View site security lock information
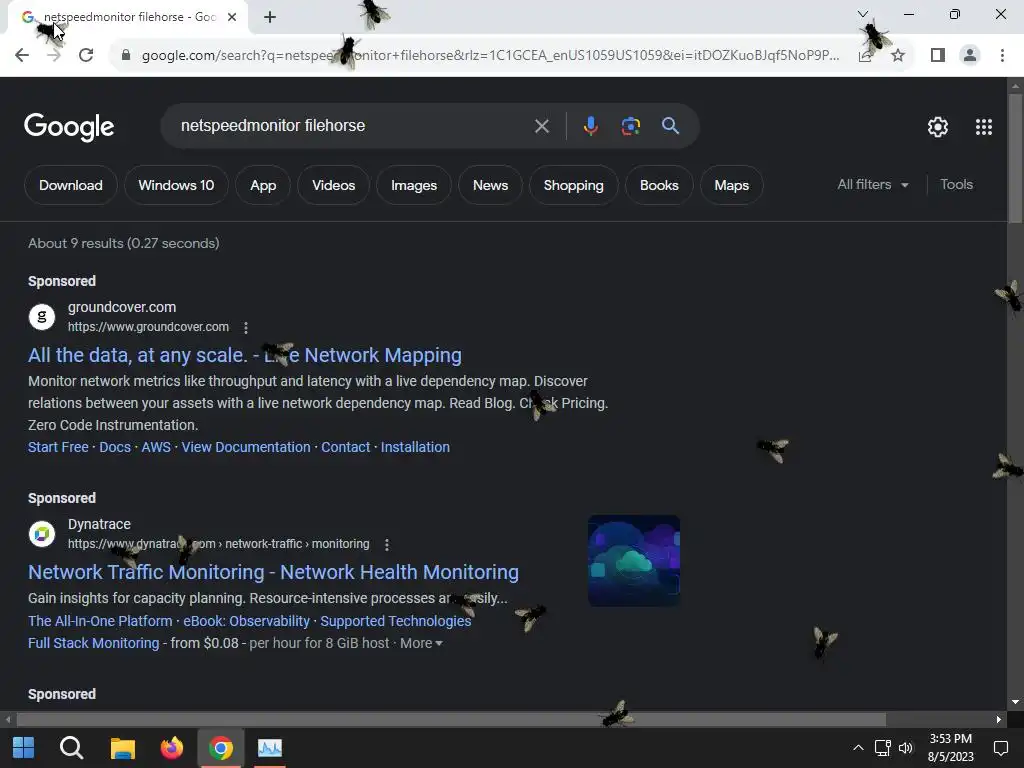This screenshot has width=1024, height=768. pos(126,56)
